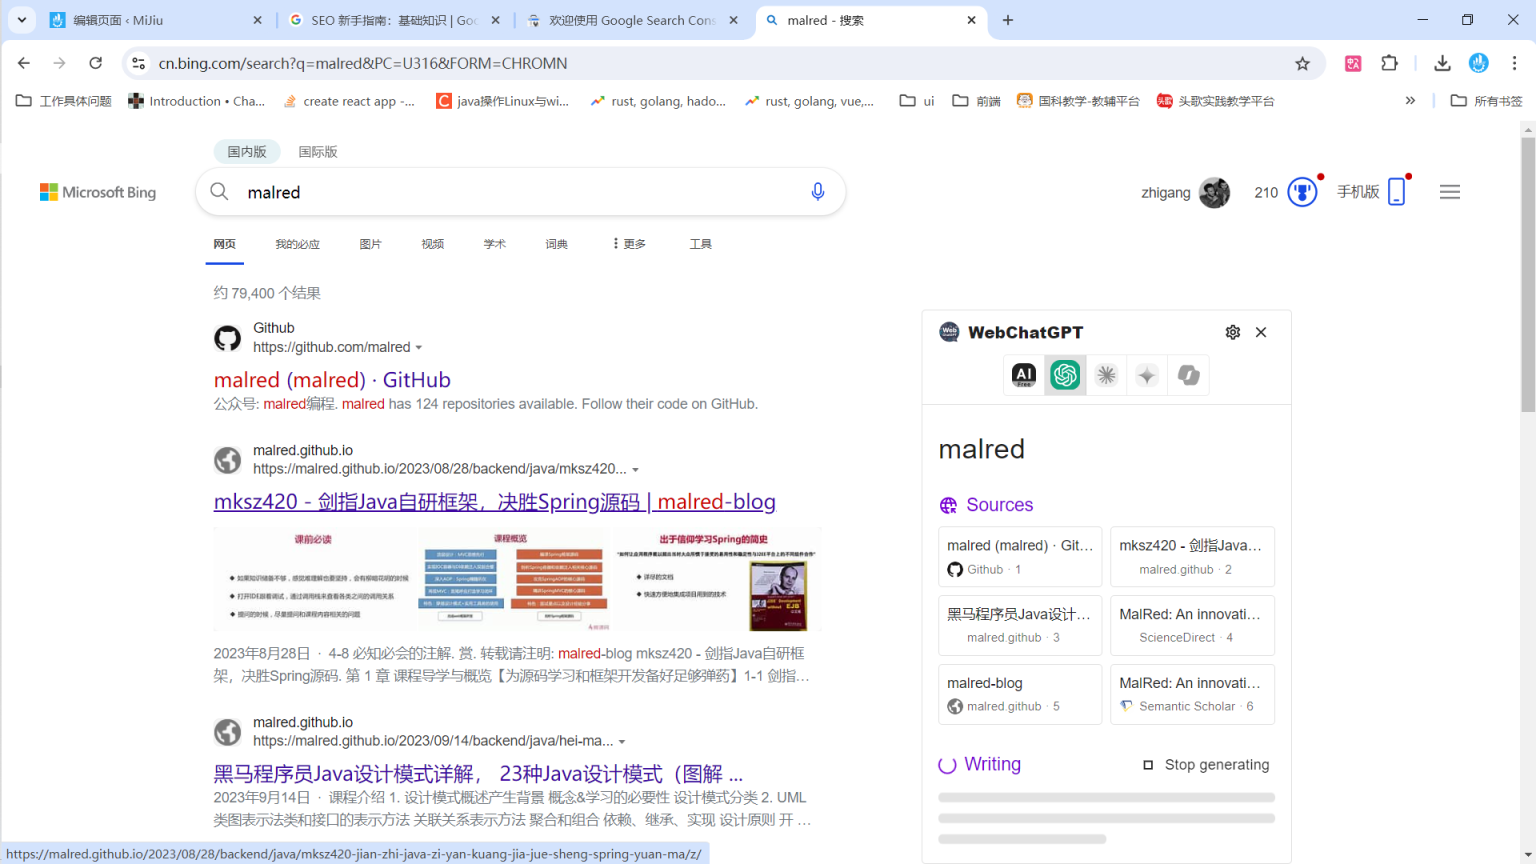Show more bookmarks with the chevron
Screen dimensions: 1536x864
tap(1410, 101)
